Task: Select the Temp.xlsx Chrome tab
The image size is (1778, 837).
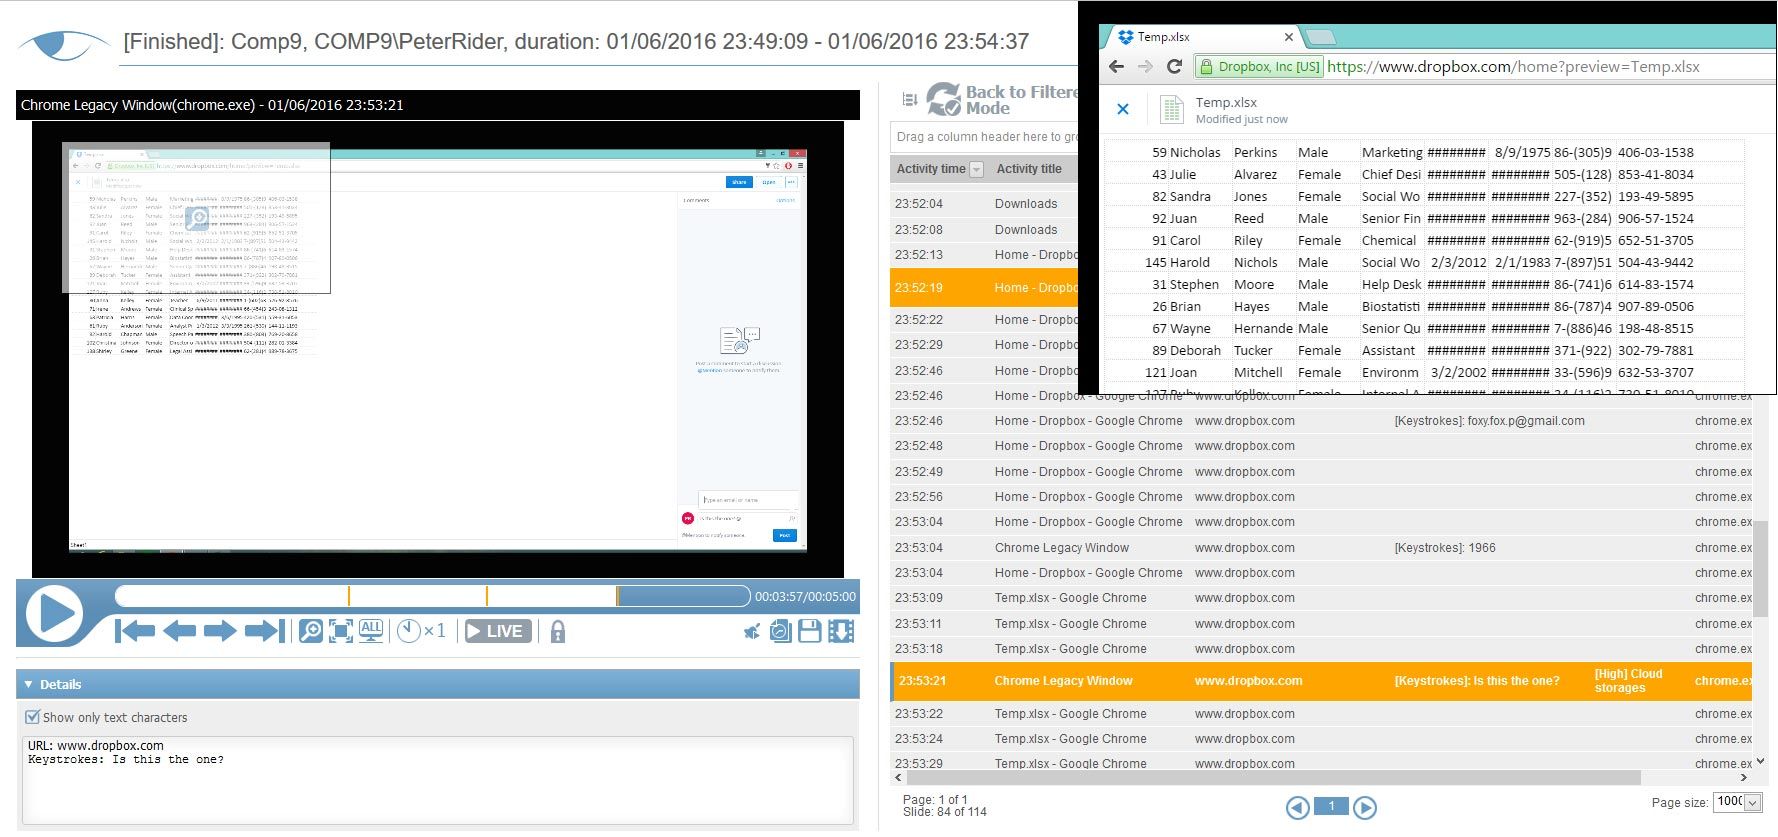Action: (x=1200, y=37)
